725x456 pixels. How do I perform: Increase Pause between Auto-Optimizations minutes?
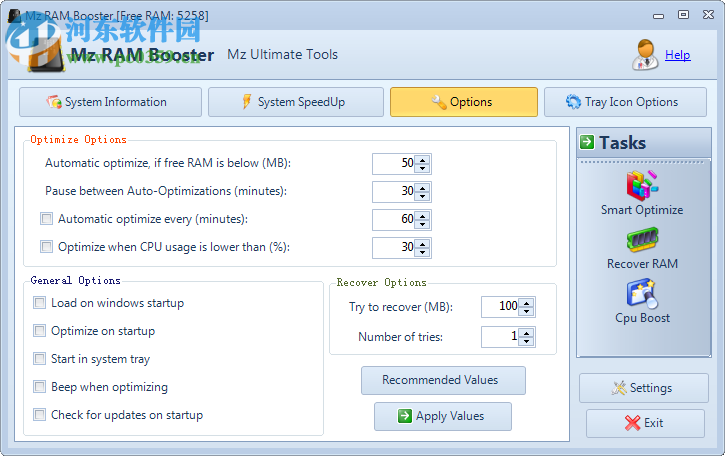[422, 187]
